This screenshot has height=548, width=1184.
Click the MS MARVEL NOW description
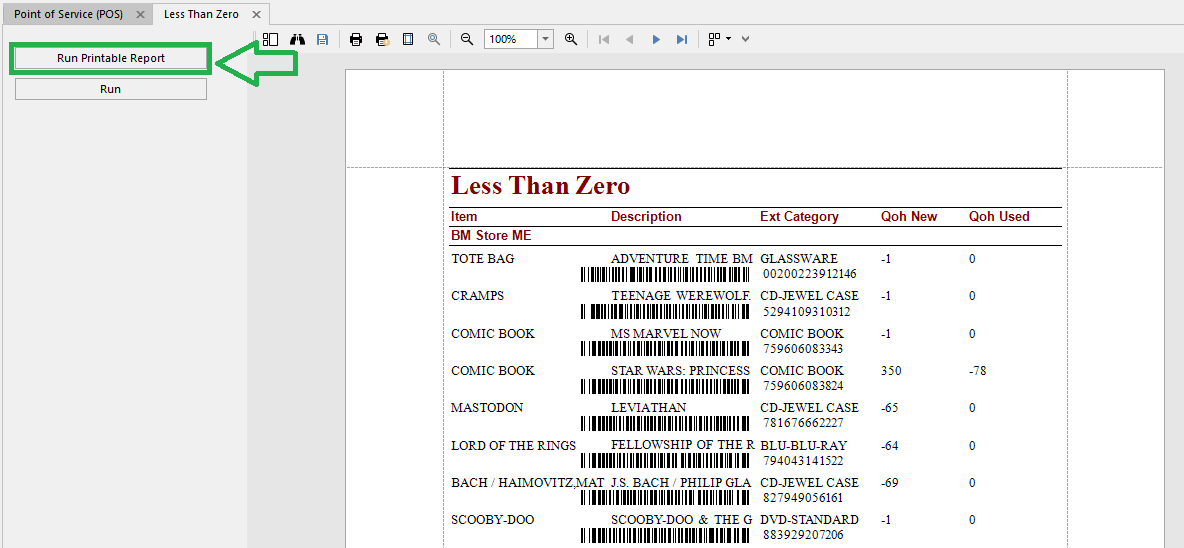666,334
